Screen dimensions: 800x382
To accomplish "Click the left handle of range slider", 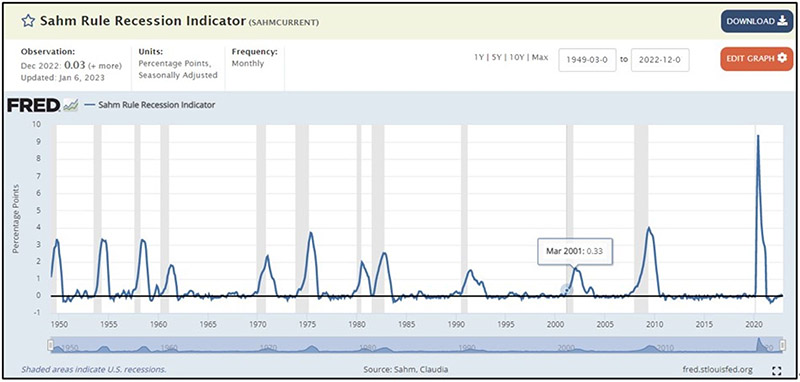I will point(50,345).
